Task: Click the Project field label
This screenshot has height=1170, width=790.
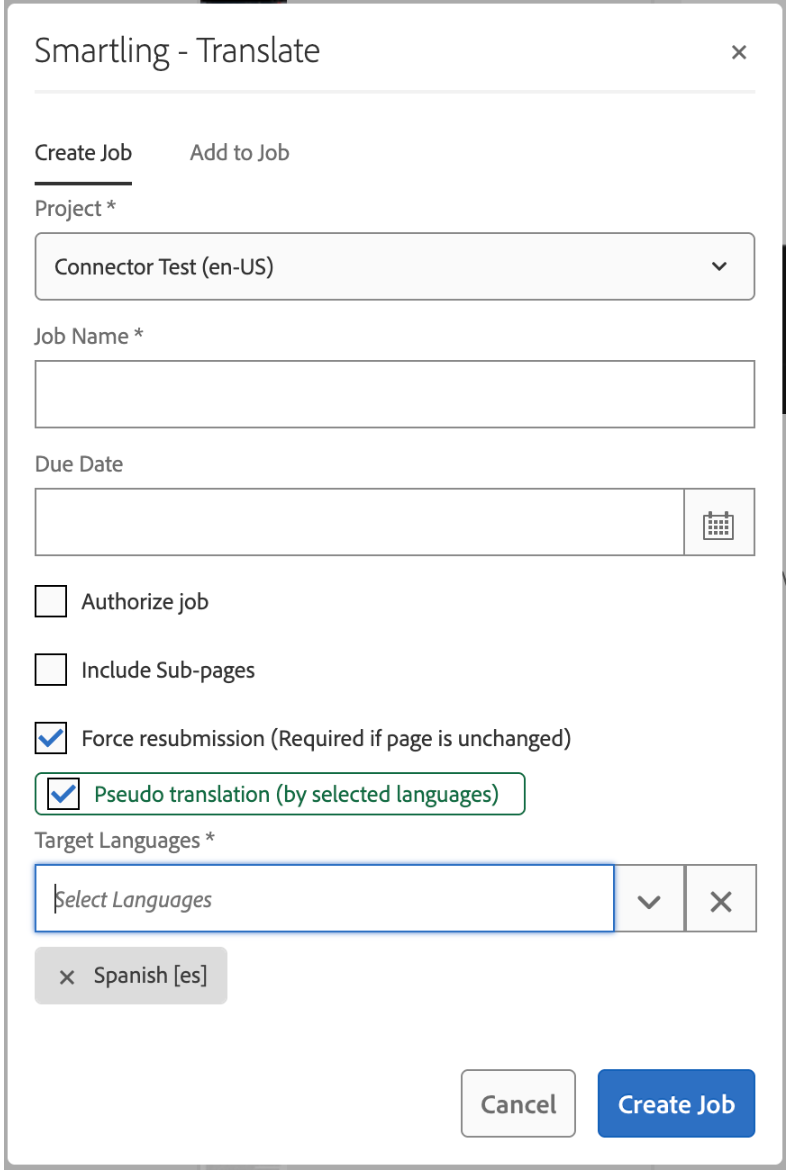Action: [x=75, y=209]
